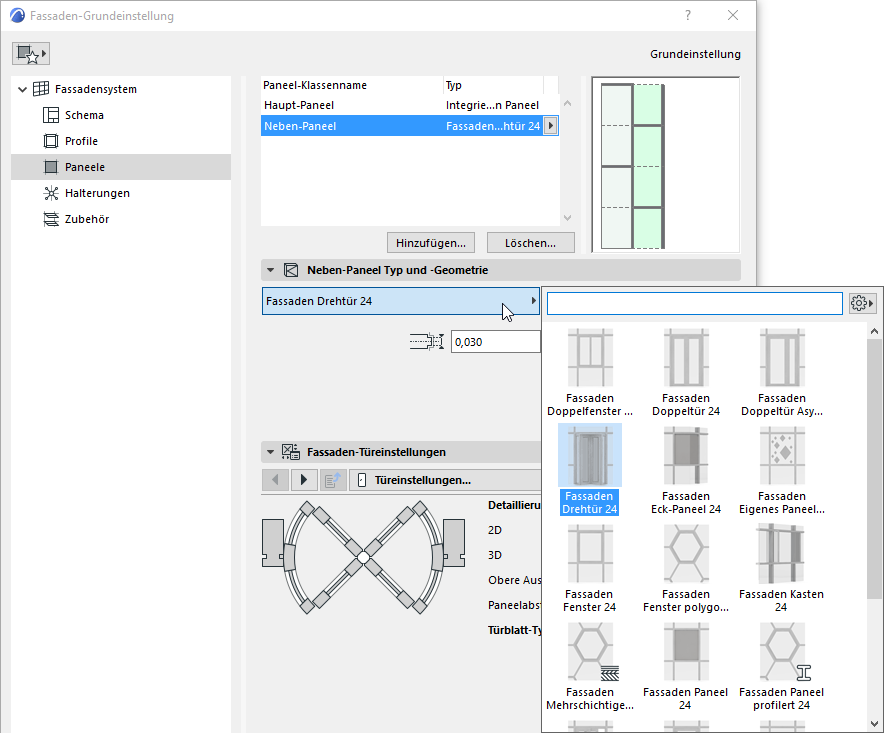Open the Fassaden Drehtür 24 dropdown
The width and height of the screenshot is (884, 733).
point(401,301)
